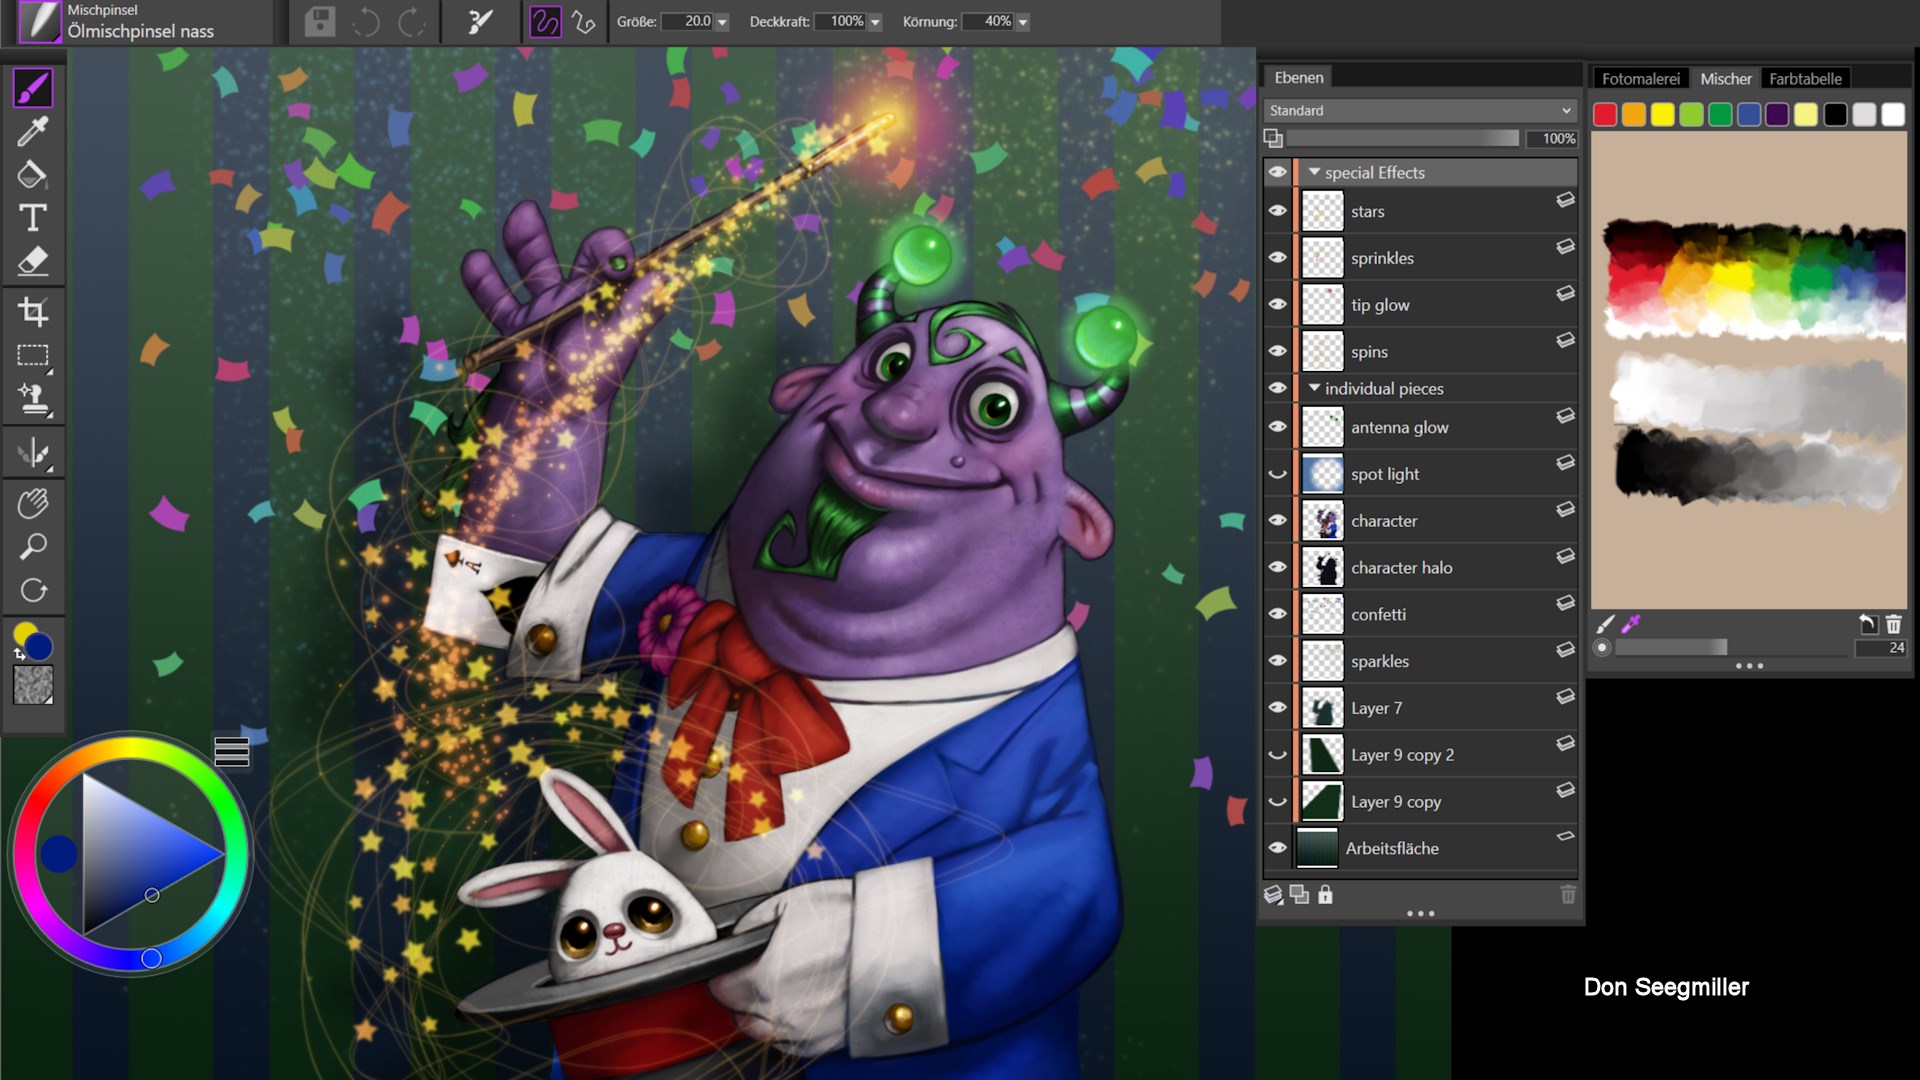Image resolution: width=1920 pixels, height=1080 pixels.
Task: Select the character layer thumbnail
Action: [1322, 521]
